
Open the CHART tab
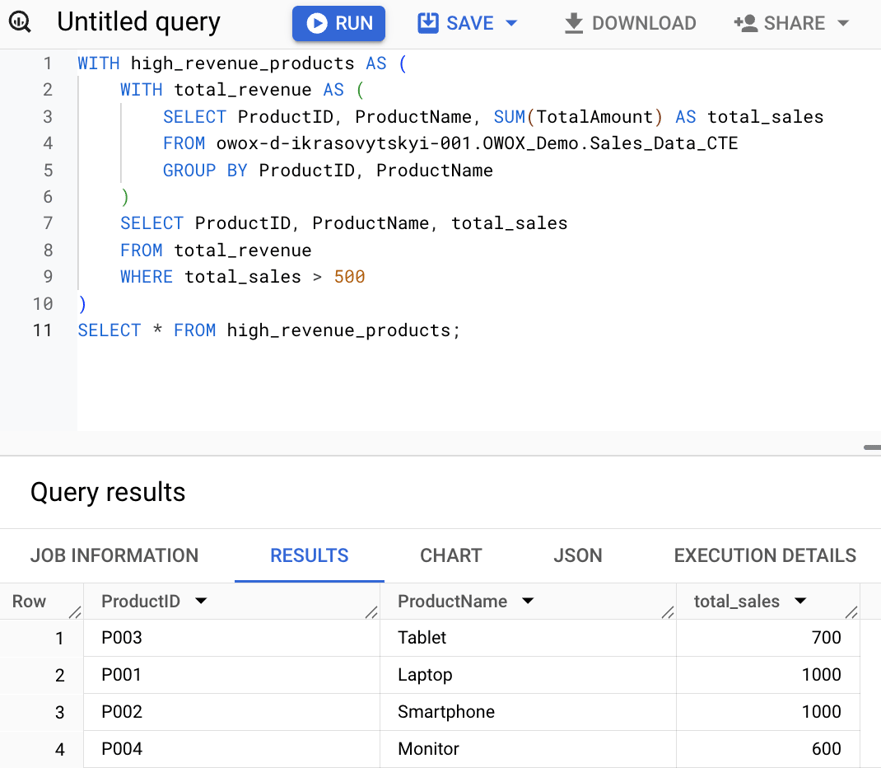(x=451, y=555)
